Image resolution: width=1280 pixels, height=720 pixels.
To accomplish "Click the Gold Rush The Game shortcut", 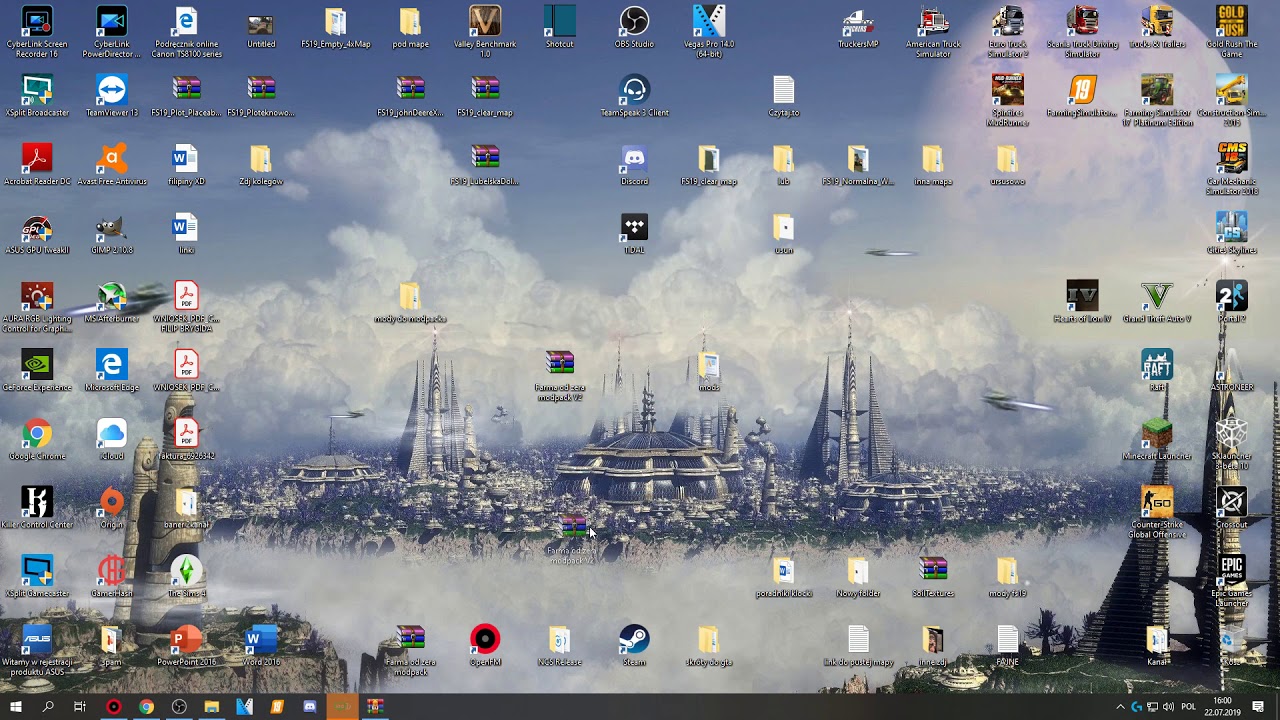I will (1231, 31).
